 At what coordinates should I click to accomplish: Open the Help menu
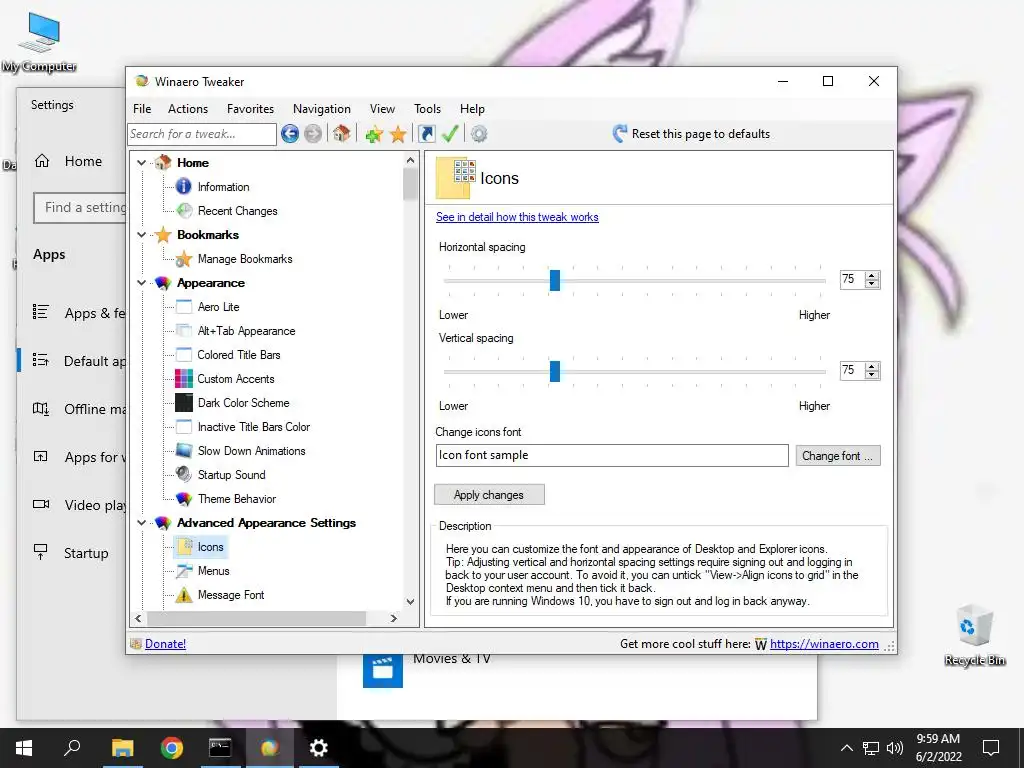472,109
